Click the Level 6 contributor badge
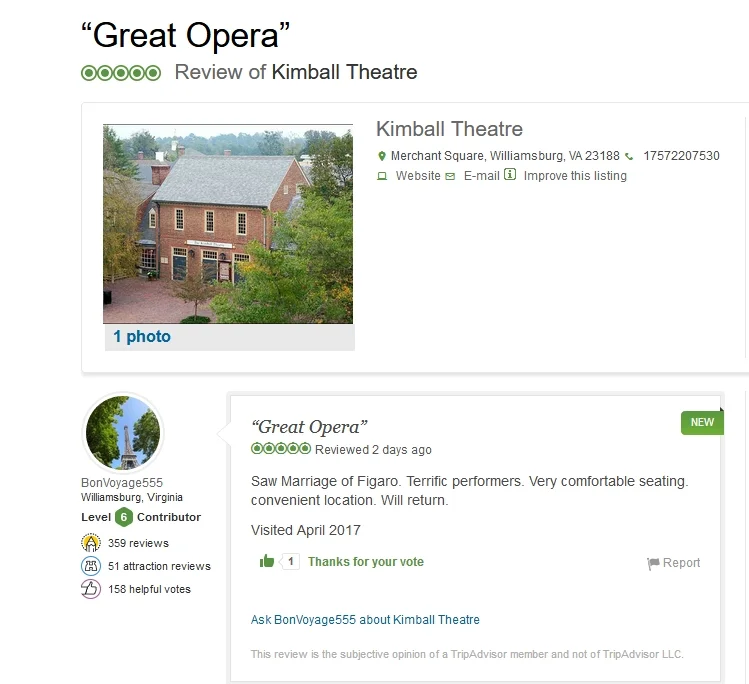 tap(124, 517)
